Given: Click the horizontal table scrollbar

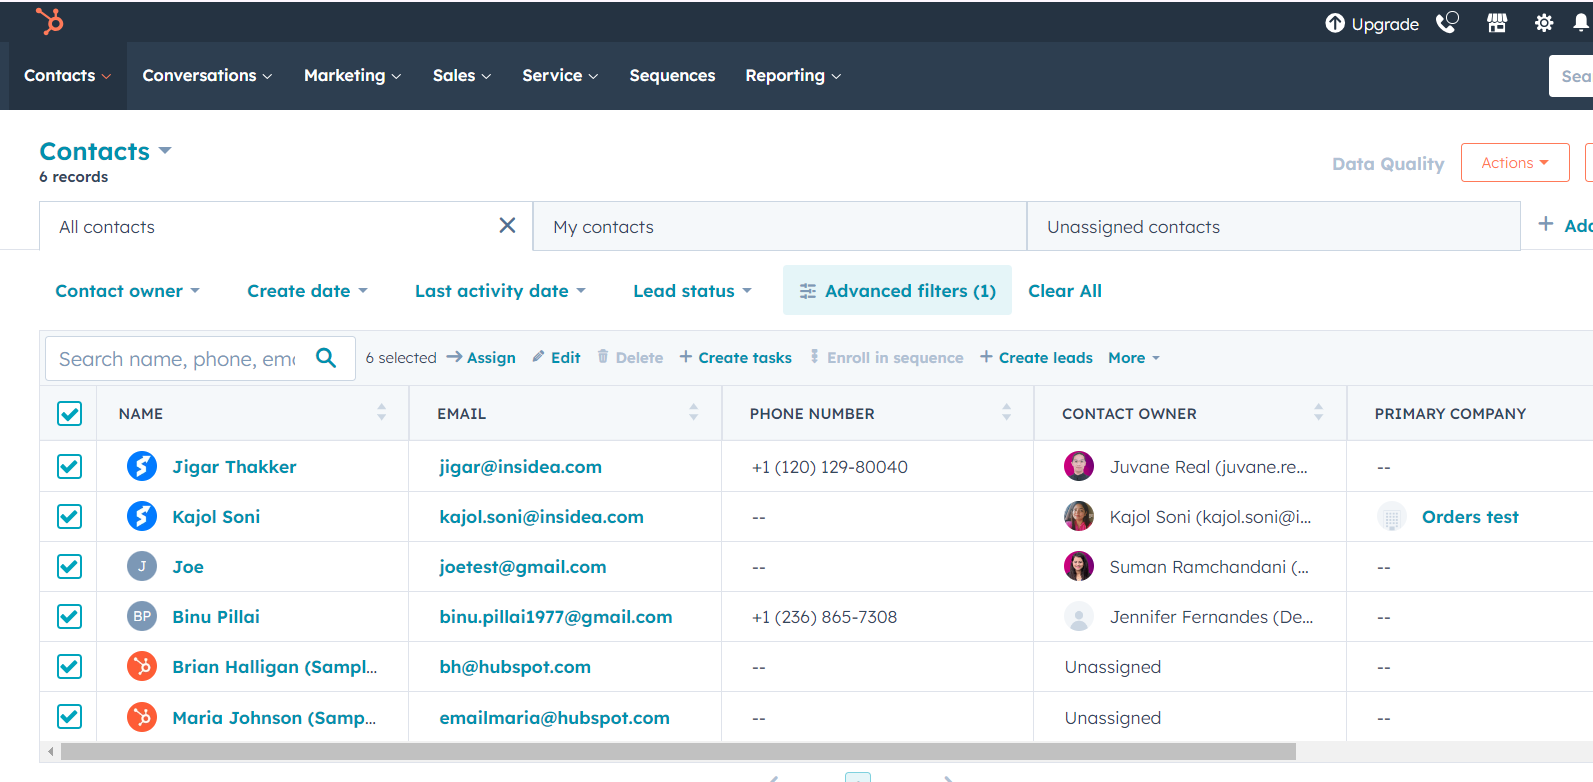Looking at the screenshot, I should point(678,751).
